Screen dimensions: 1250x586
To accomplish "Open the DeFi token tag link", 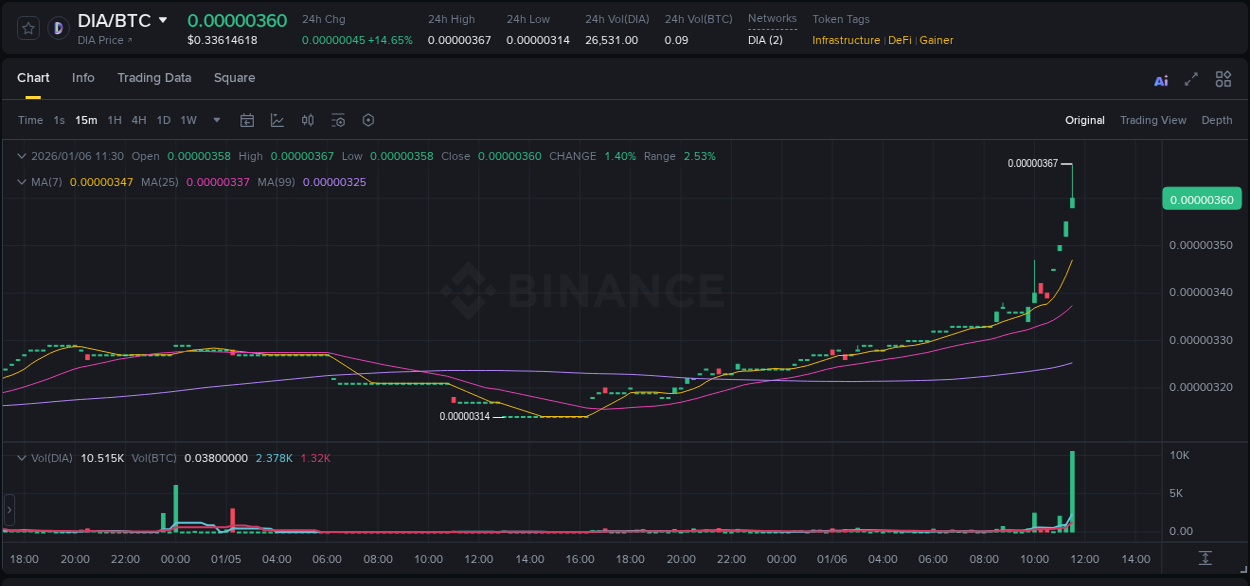I will coord(898,40).
